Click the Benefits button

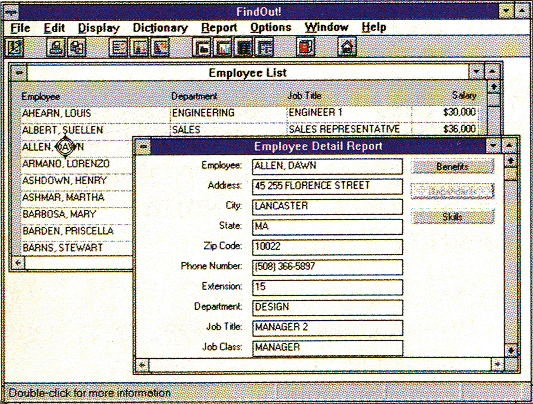tap(452, 166)
